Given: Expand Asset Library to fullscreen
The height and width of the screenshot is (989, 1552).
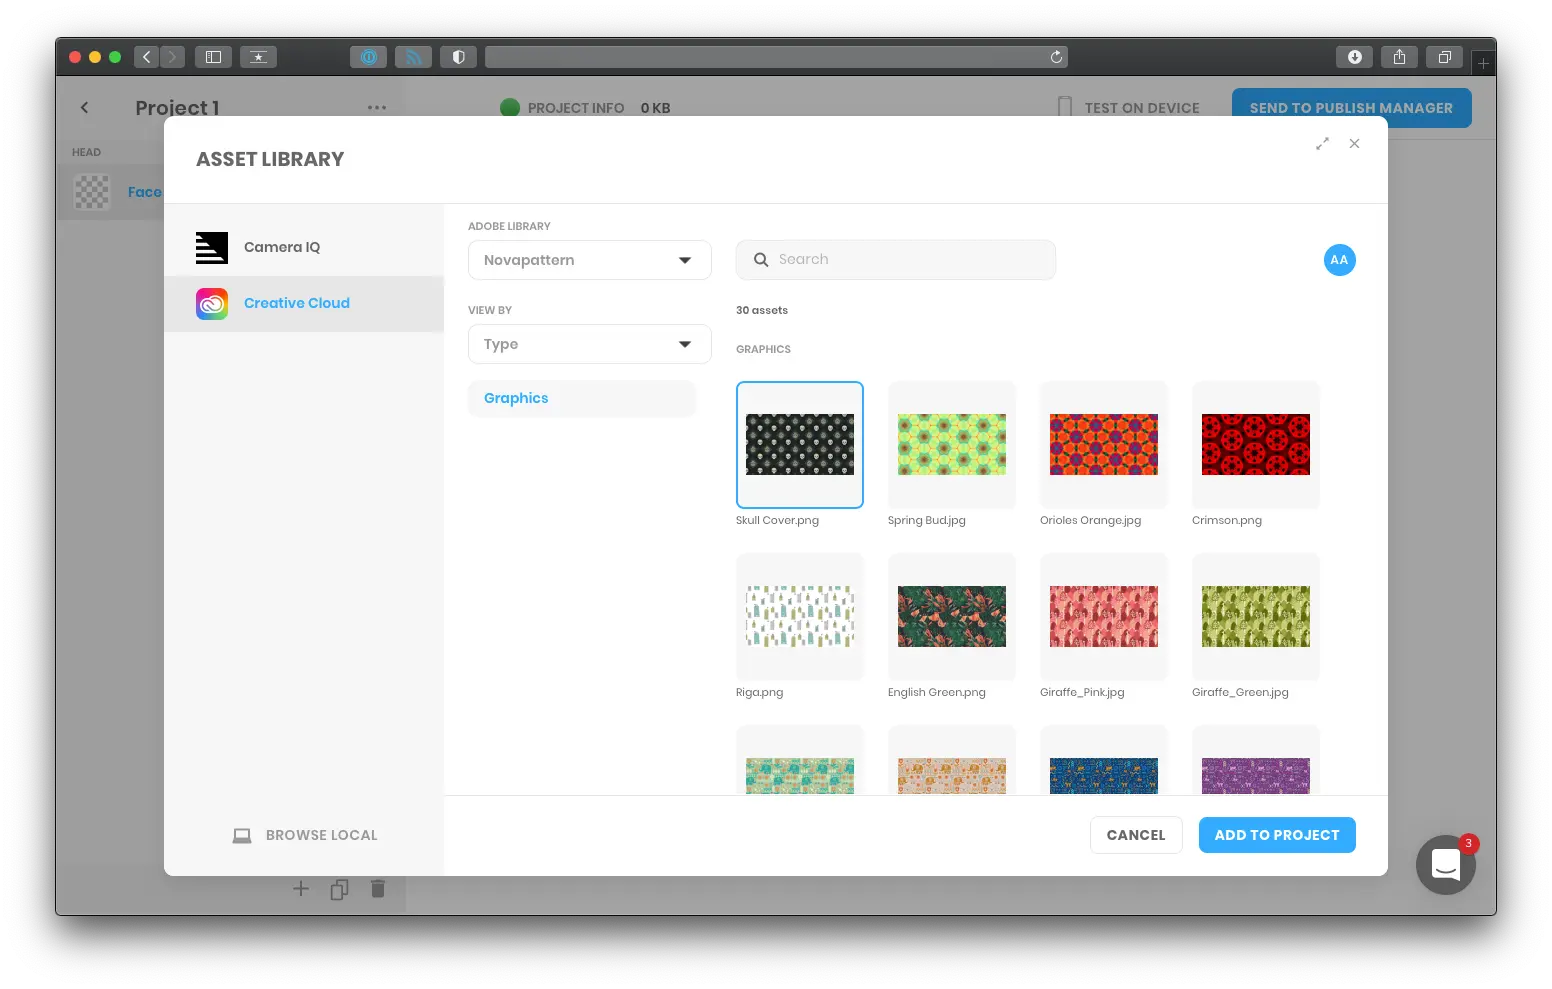Looking at the screenshot, I should coord(1322,143).
